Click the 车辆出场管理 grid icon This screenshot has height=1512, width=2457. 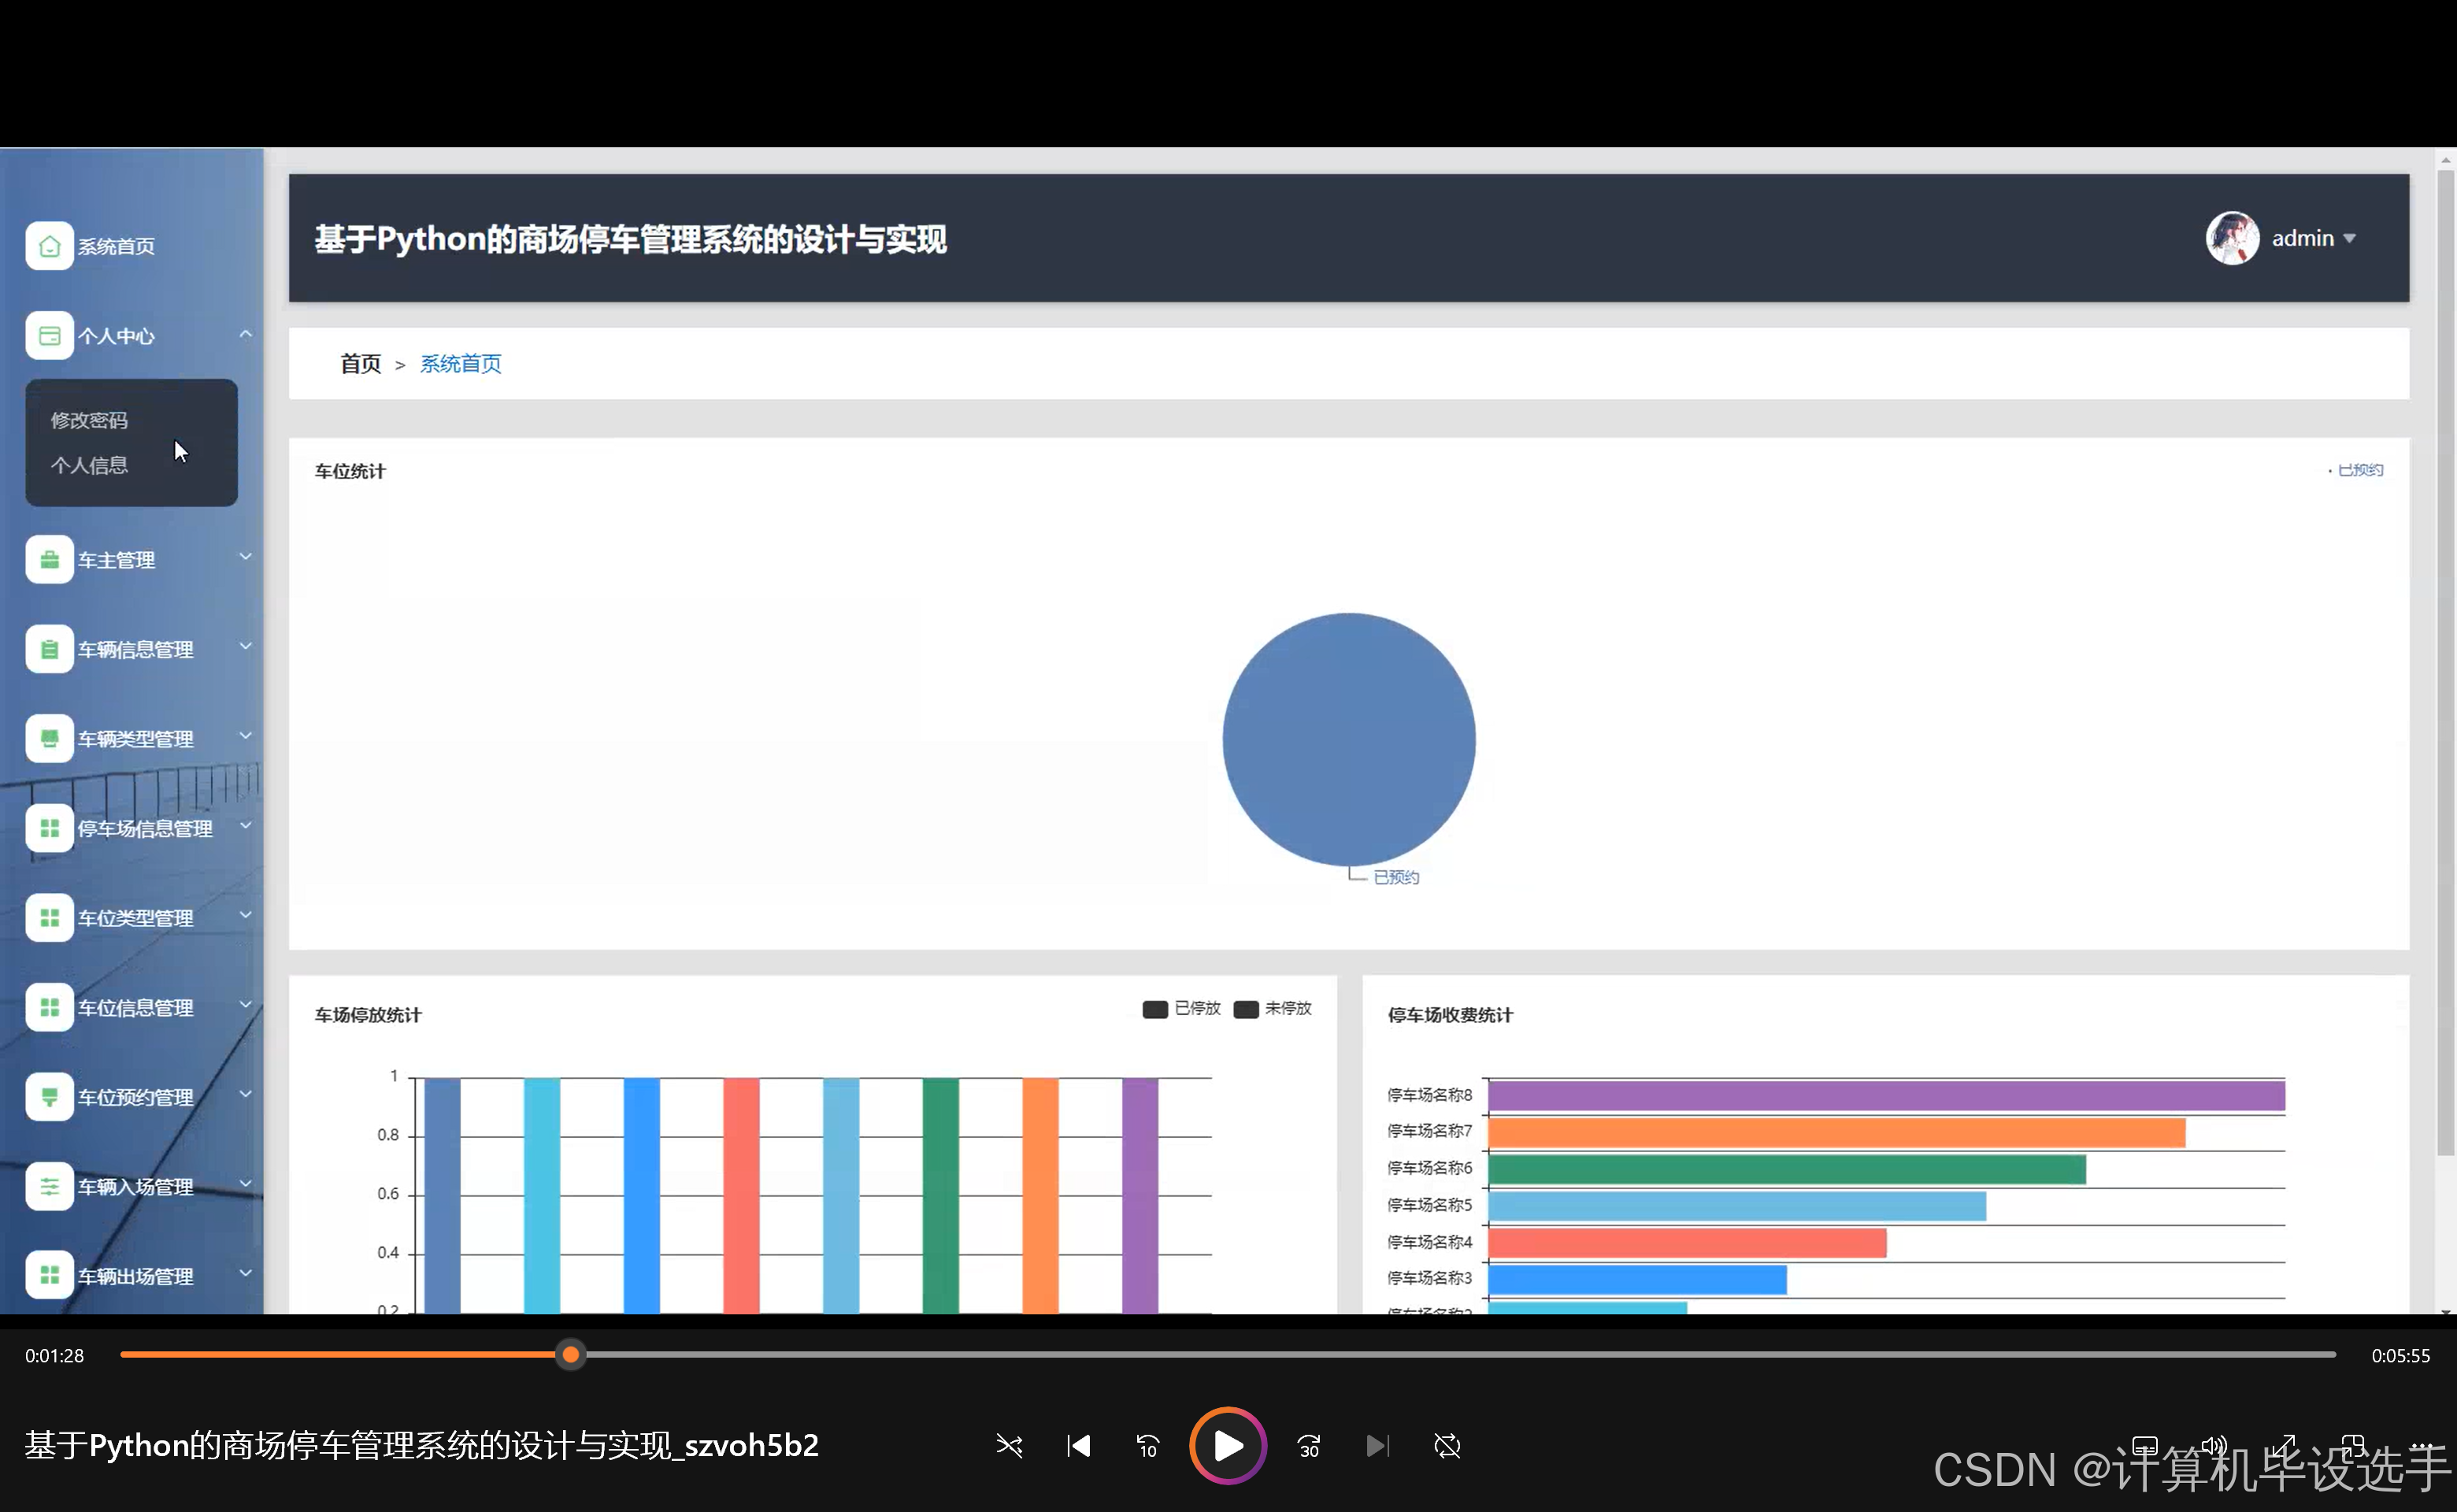click(49, 1276)
